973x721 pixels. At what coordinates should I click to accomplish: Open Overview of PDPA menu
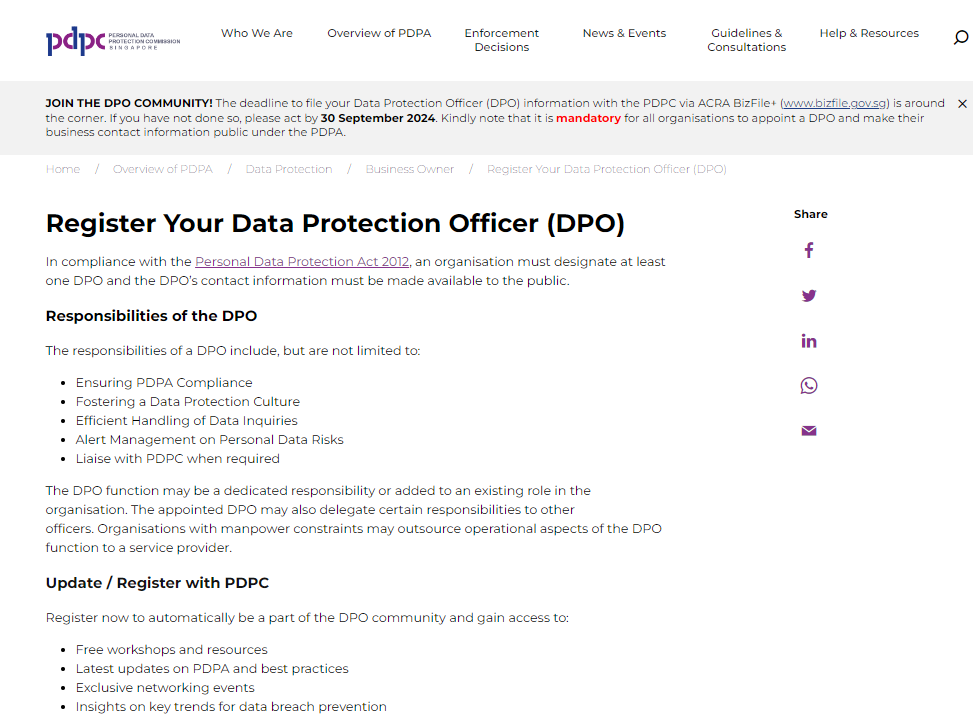coord(379,33)
